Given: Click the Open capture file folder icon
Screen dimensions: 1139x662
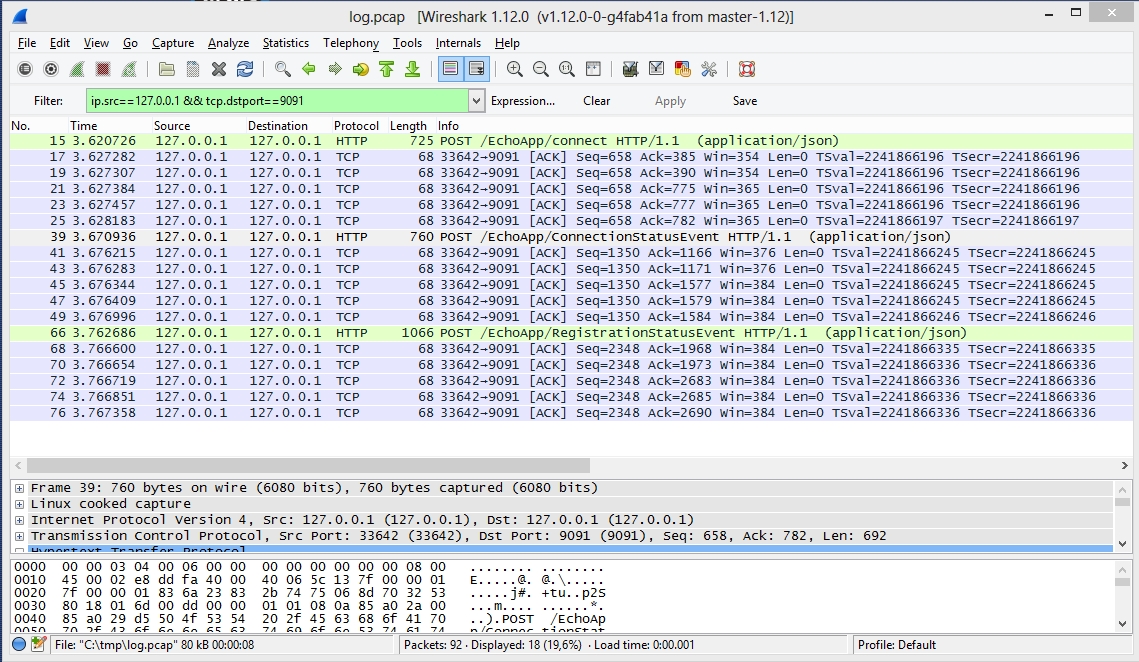Looking at the screenshot, I should click(x=167, y=69).
